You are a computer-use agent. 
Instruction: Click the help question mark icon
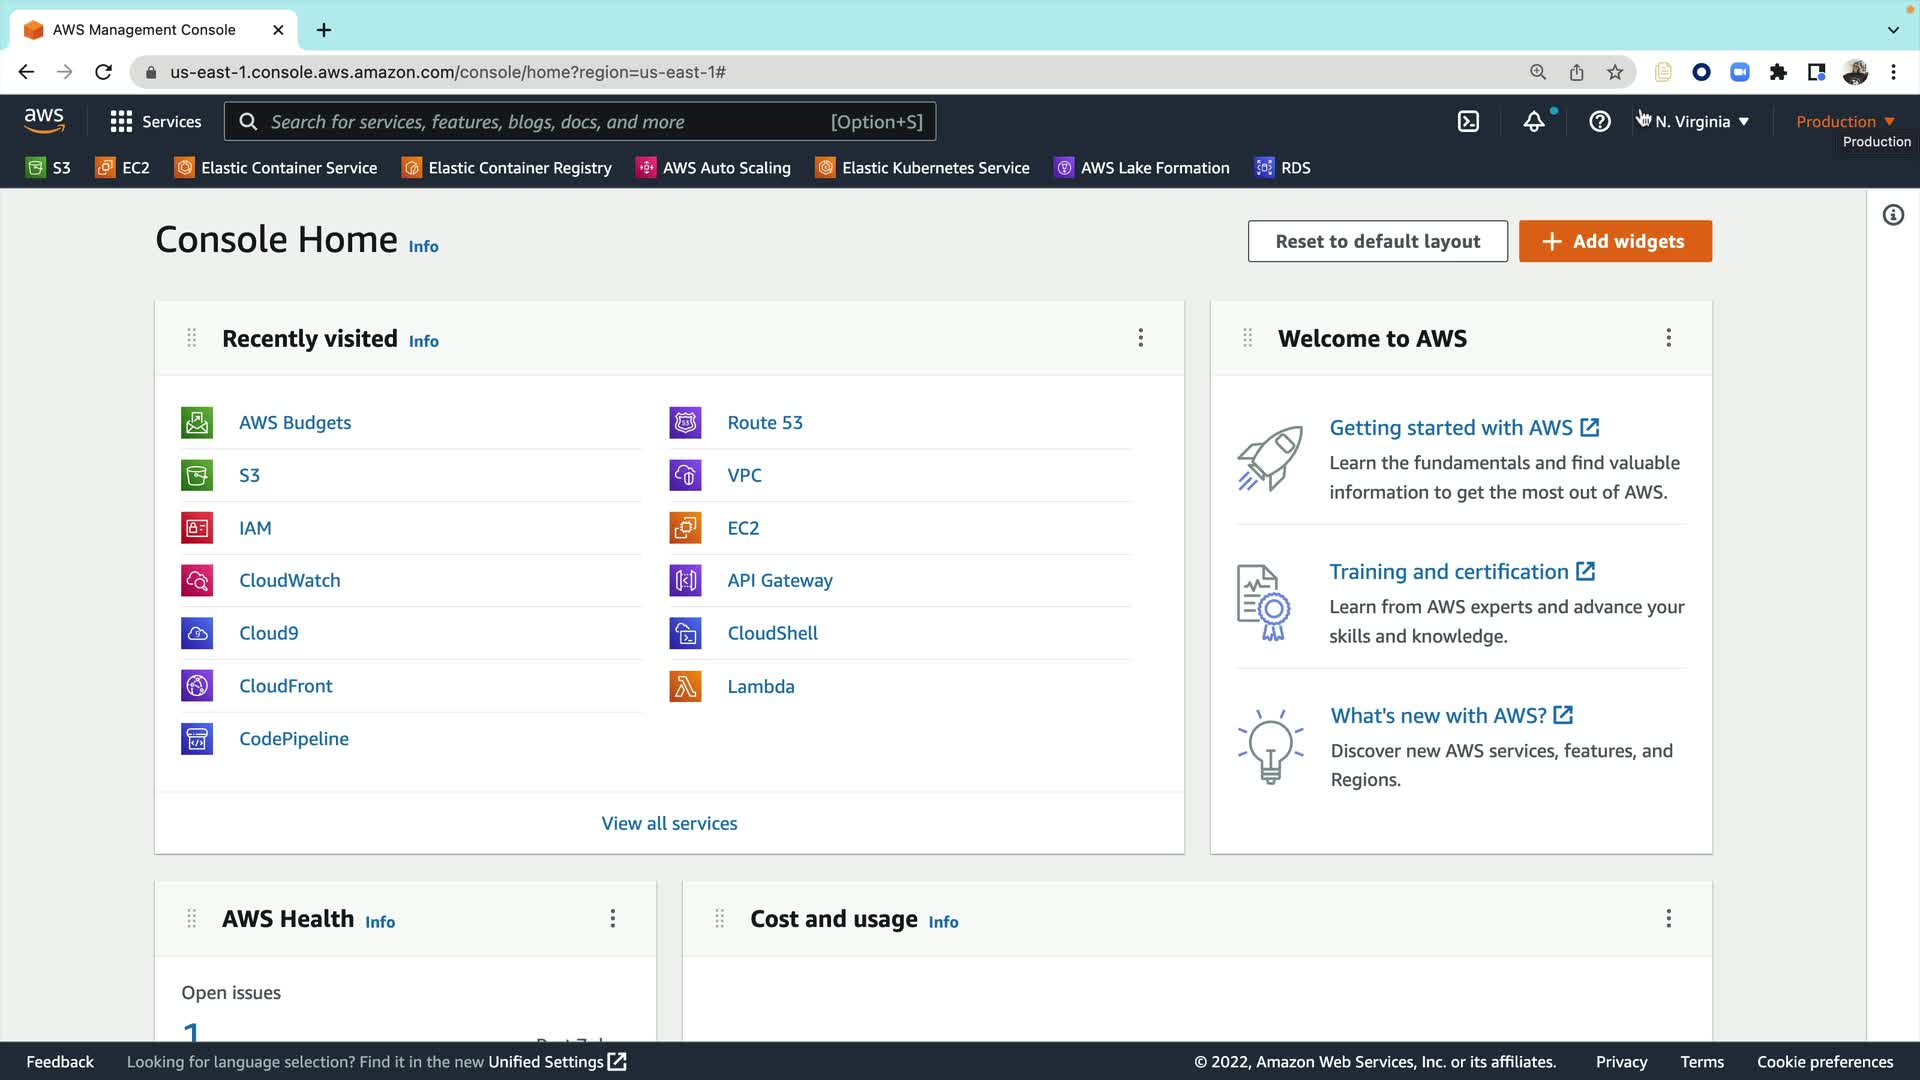tap(1600, 122)
